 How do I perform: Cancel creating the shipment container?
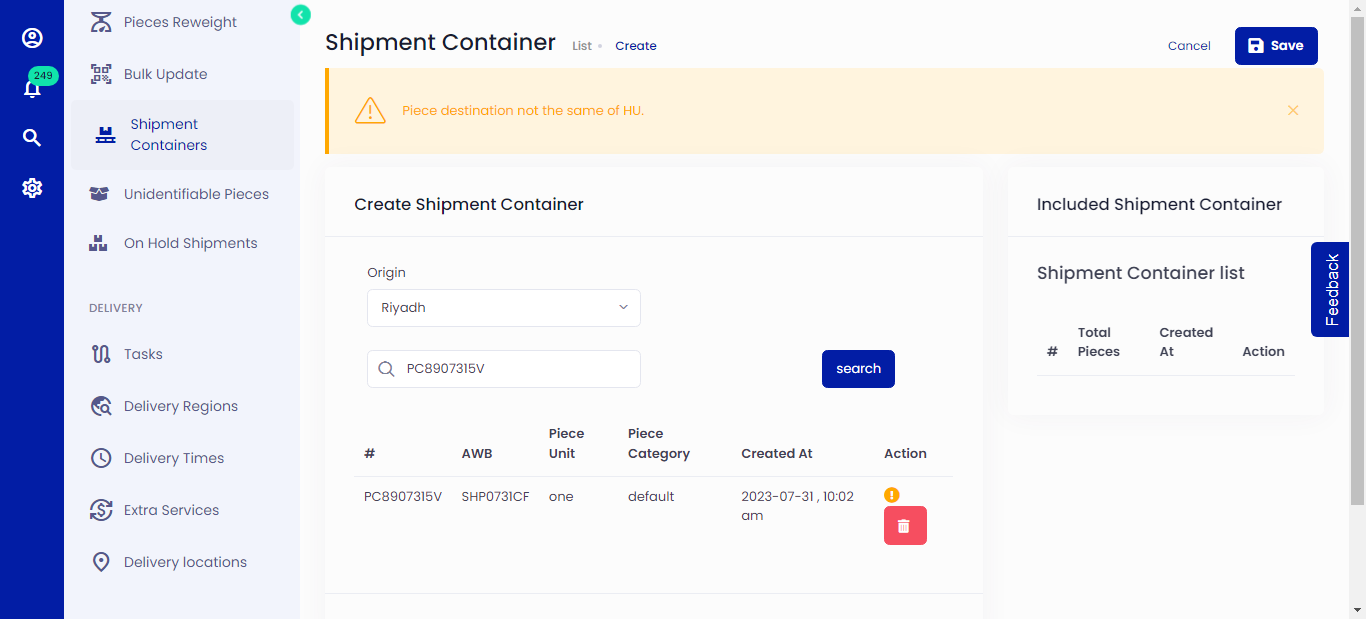(x=1189, y=45)
